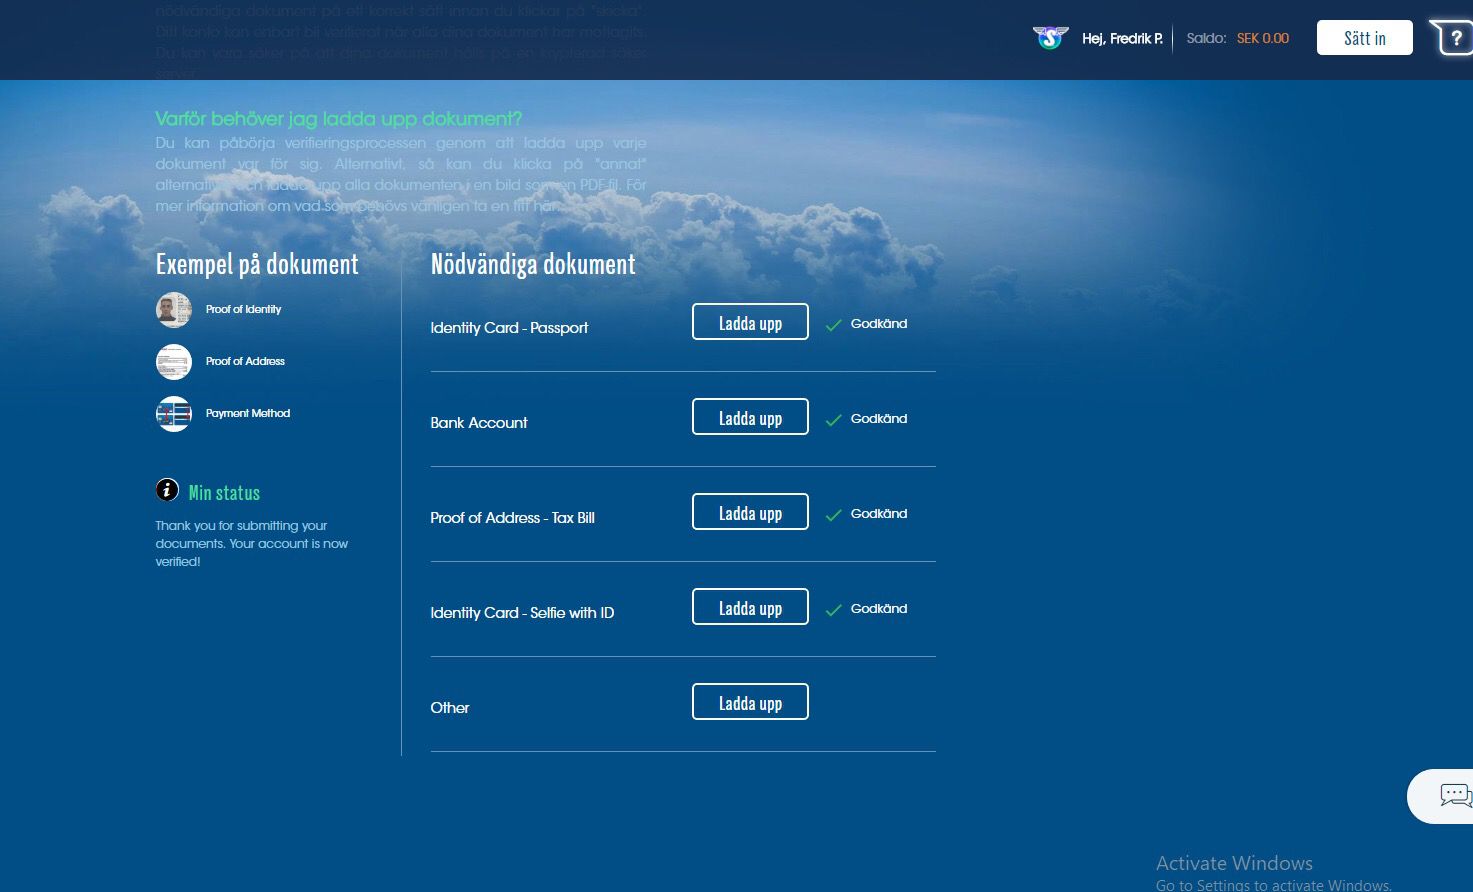This screenshot has height=892, width=1473.
Task: Upload Proof of Address - Tax Bill document
Action: coord(750,512)
